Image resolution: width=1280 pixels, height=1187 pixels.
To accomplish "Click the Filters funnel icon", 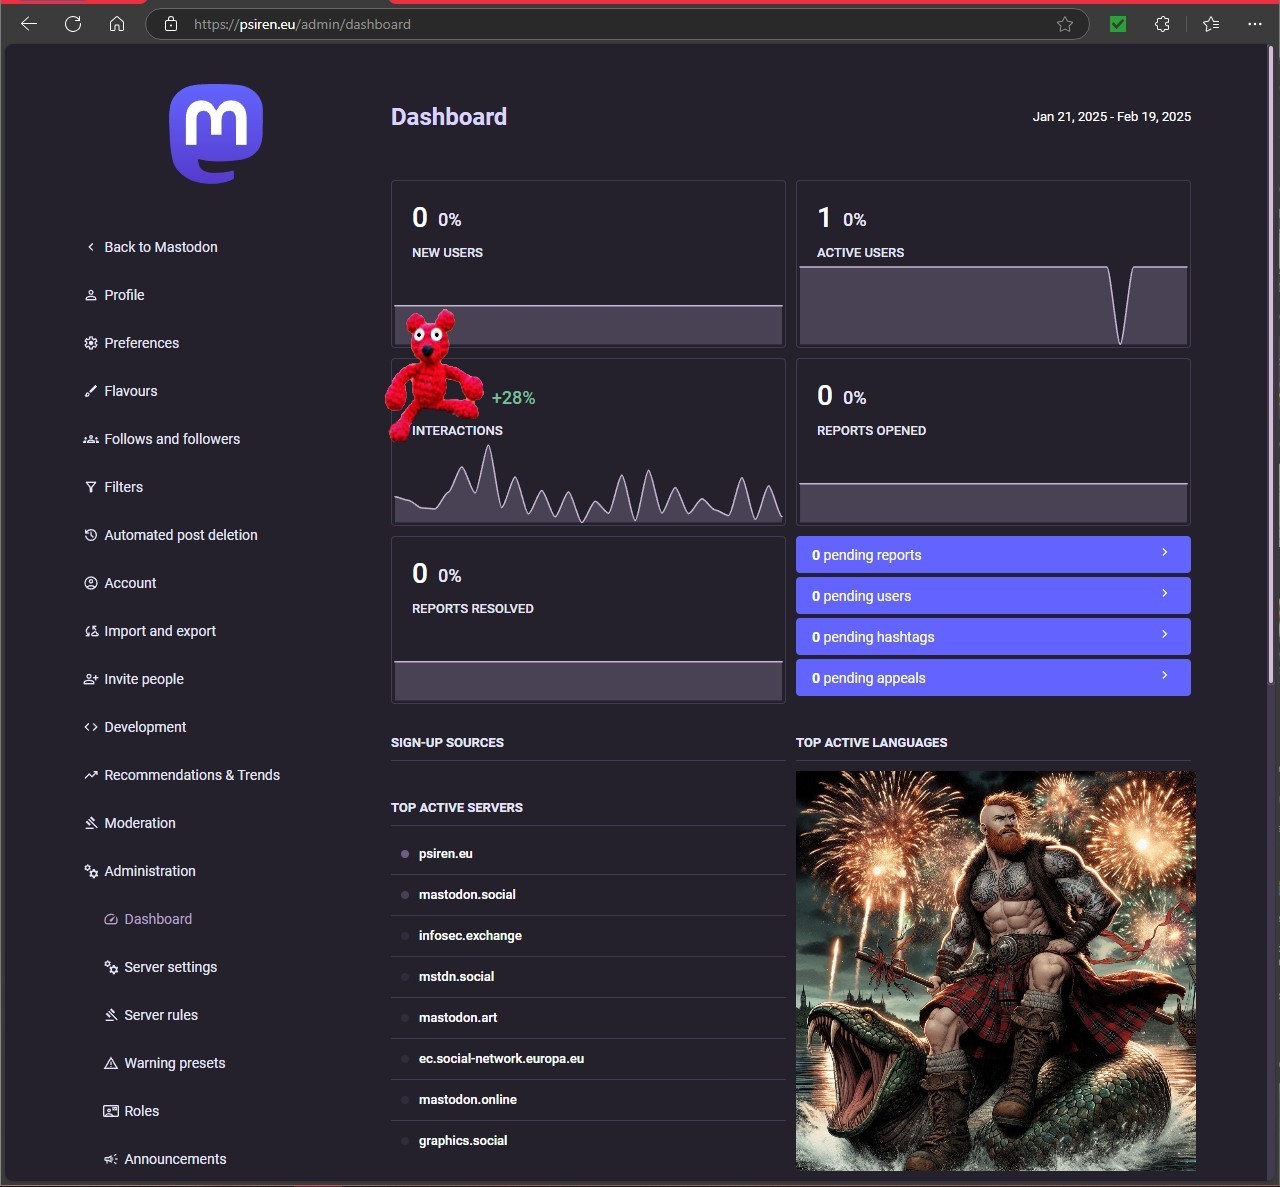I will click(91, 487).
